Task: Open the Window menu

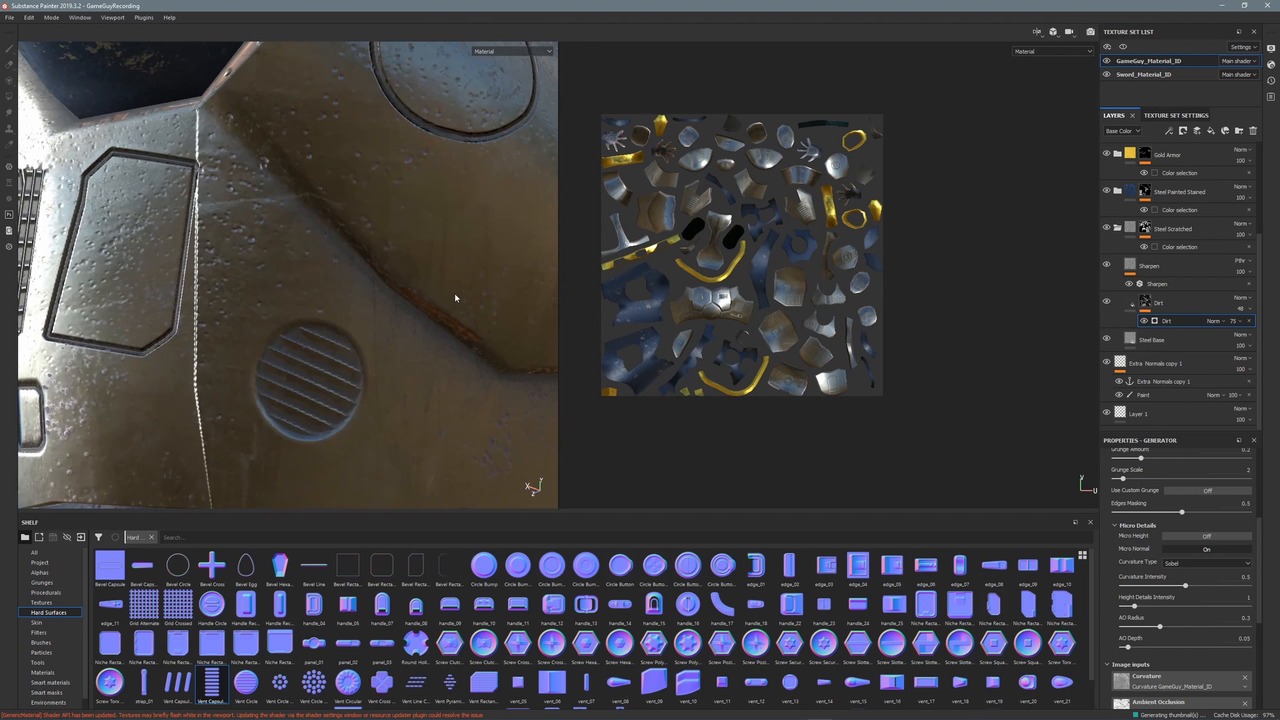Action: pyautogui.click(x=80, y=17)
